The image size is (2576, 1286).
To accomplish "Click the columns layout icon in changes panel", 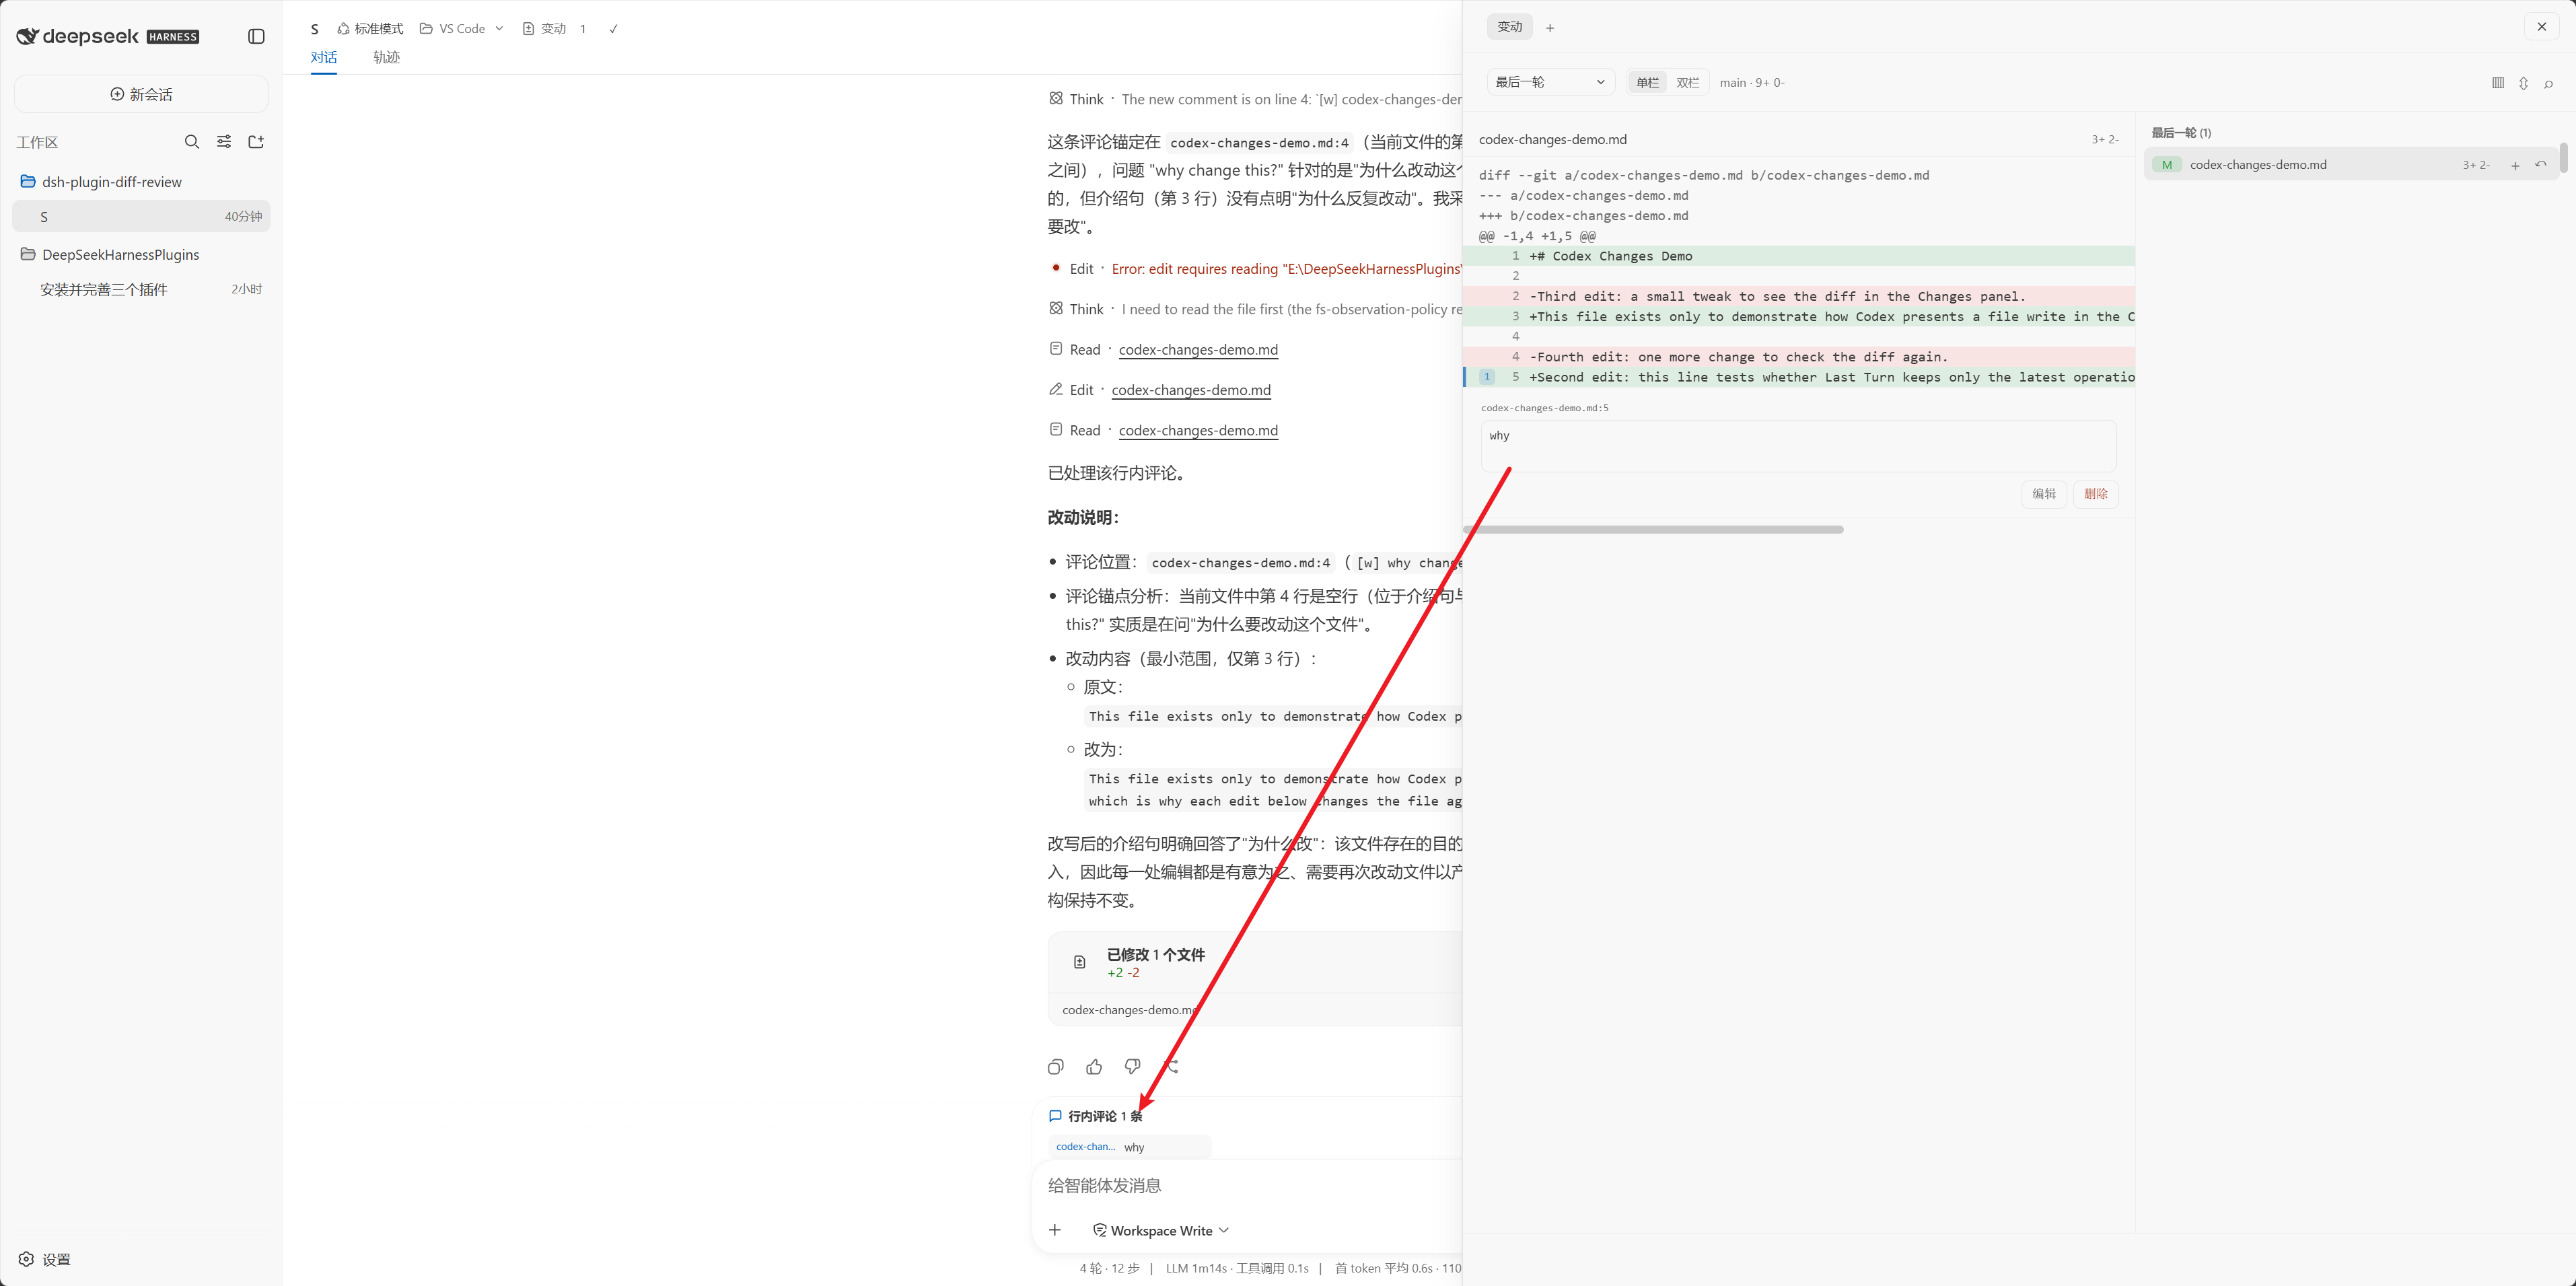I will click(x=2498, y=83).
